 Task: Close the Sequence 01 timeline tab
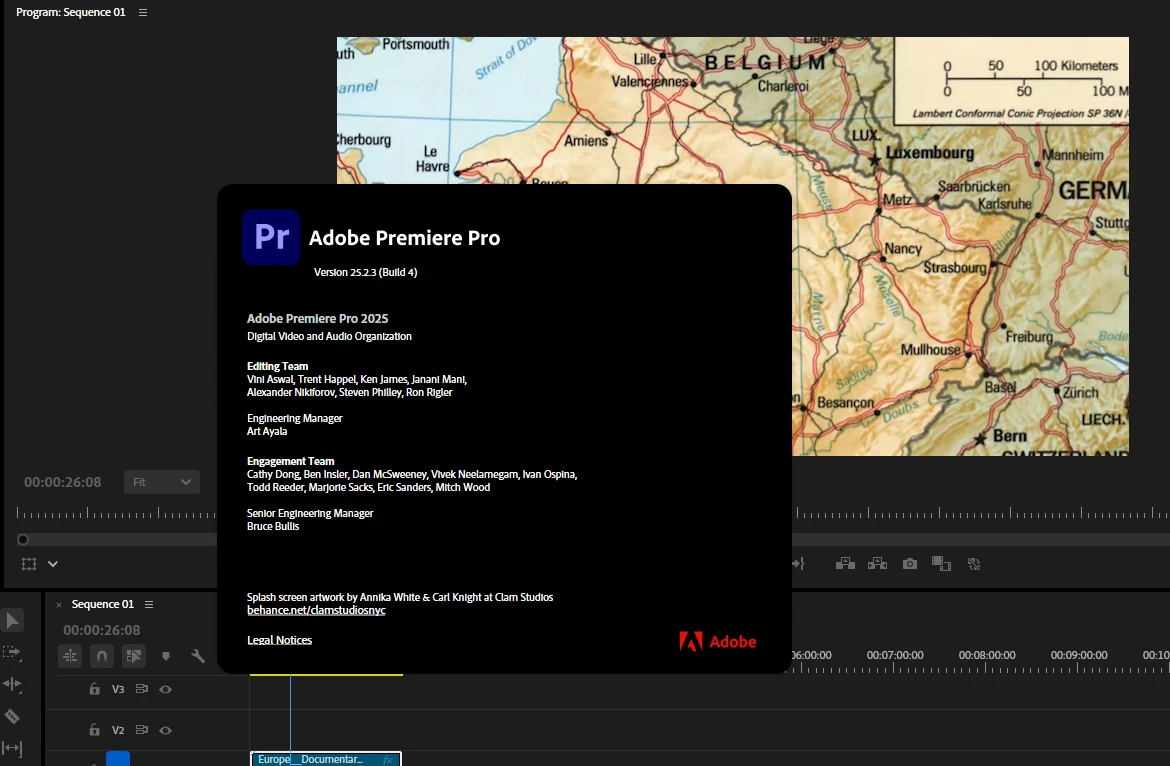click(59, 605)
